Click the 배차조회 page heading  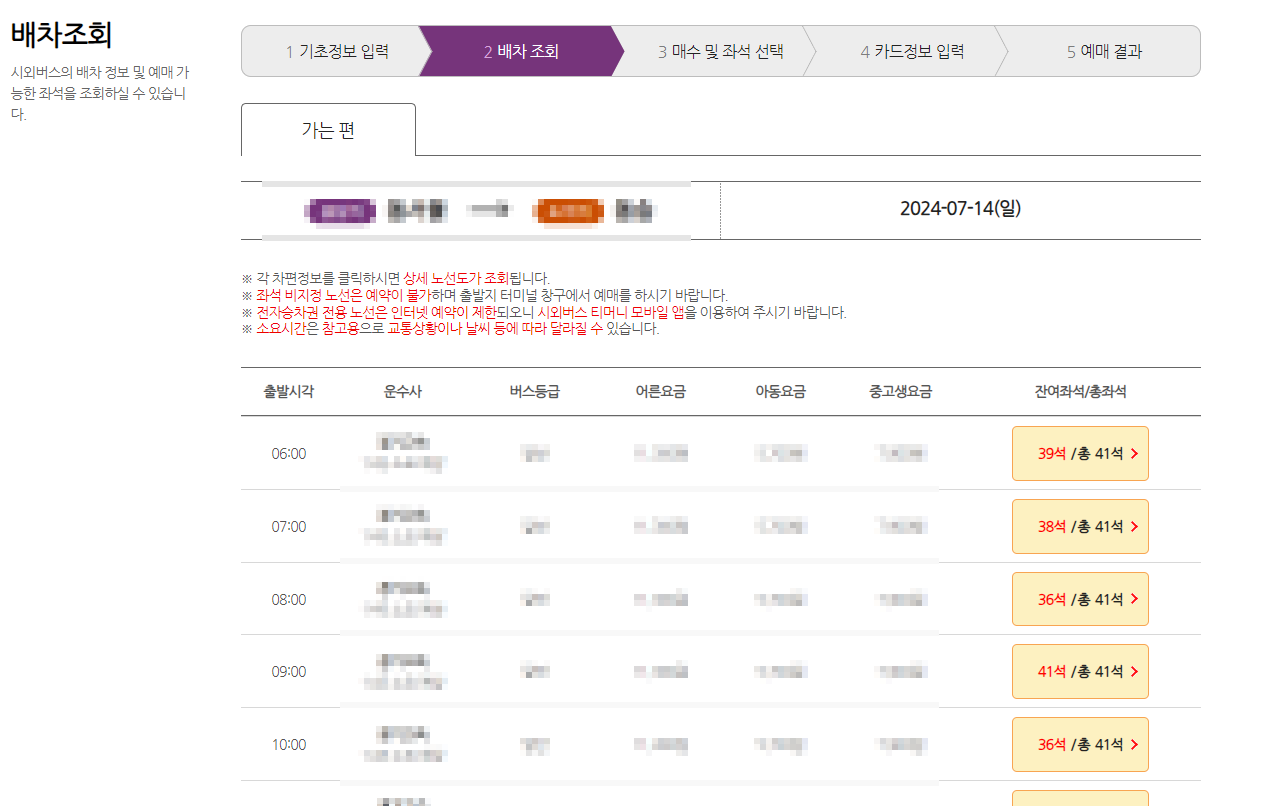click(61, 34)
